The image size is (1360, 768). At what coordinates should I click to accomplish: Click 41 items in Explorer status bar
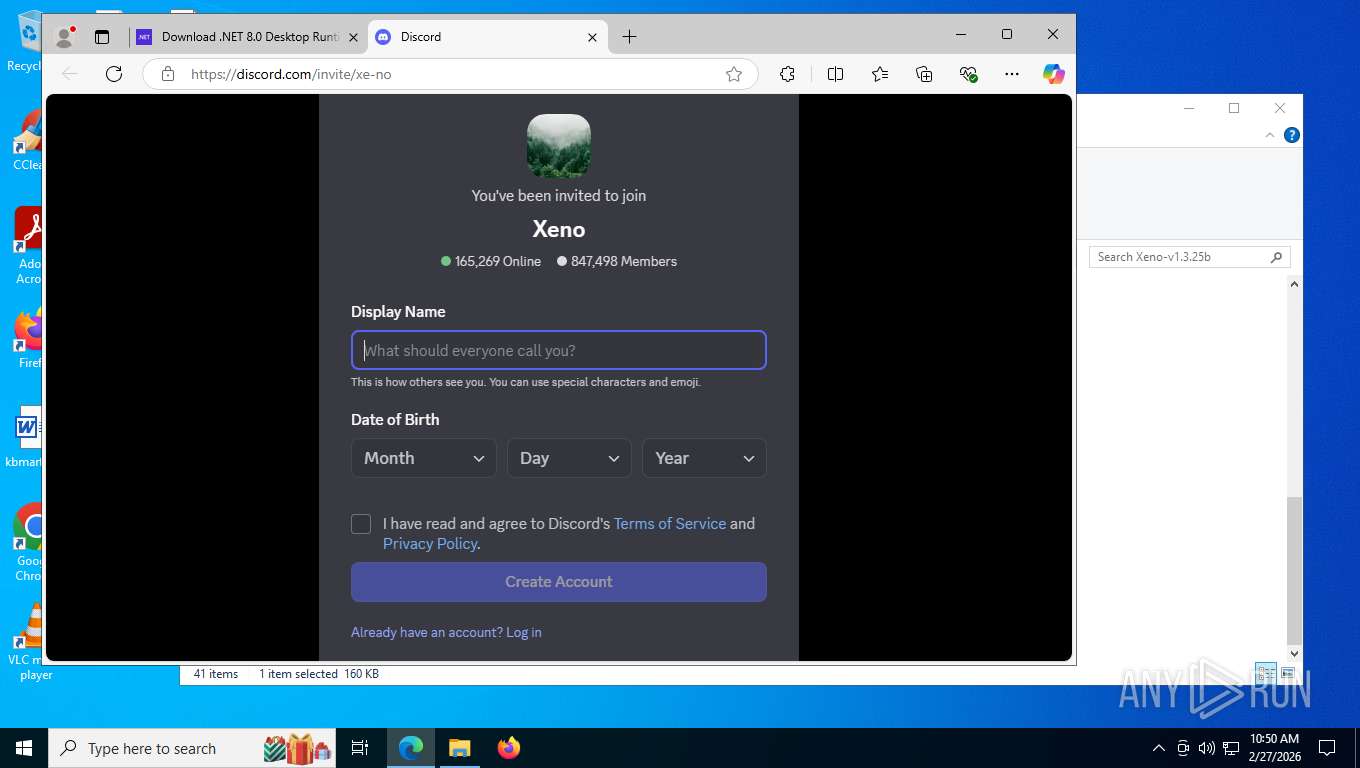pos(215,674)
